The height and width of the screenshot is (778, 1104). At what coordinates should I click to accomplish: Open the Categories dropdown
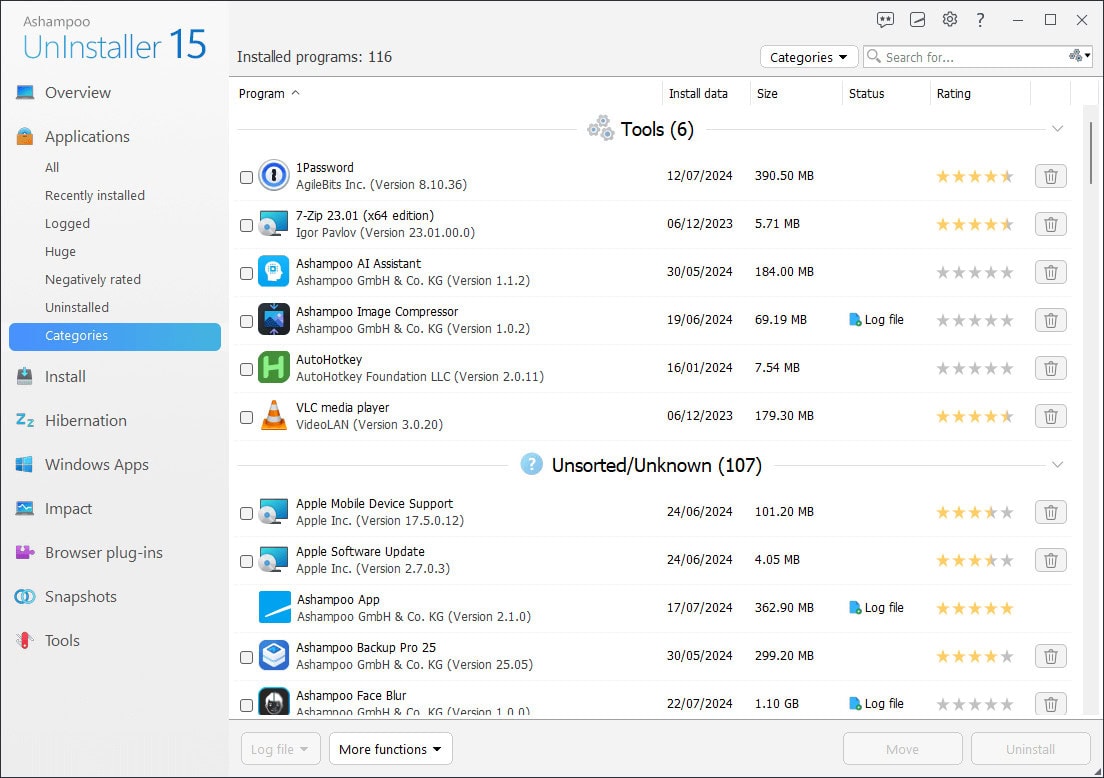809,57
